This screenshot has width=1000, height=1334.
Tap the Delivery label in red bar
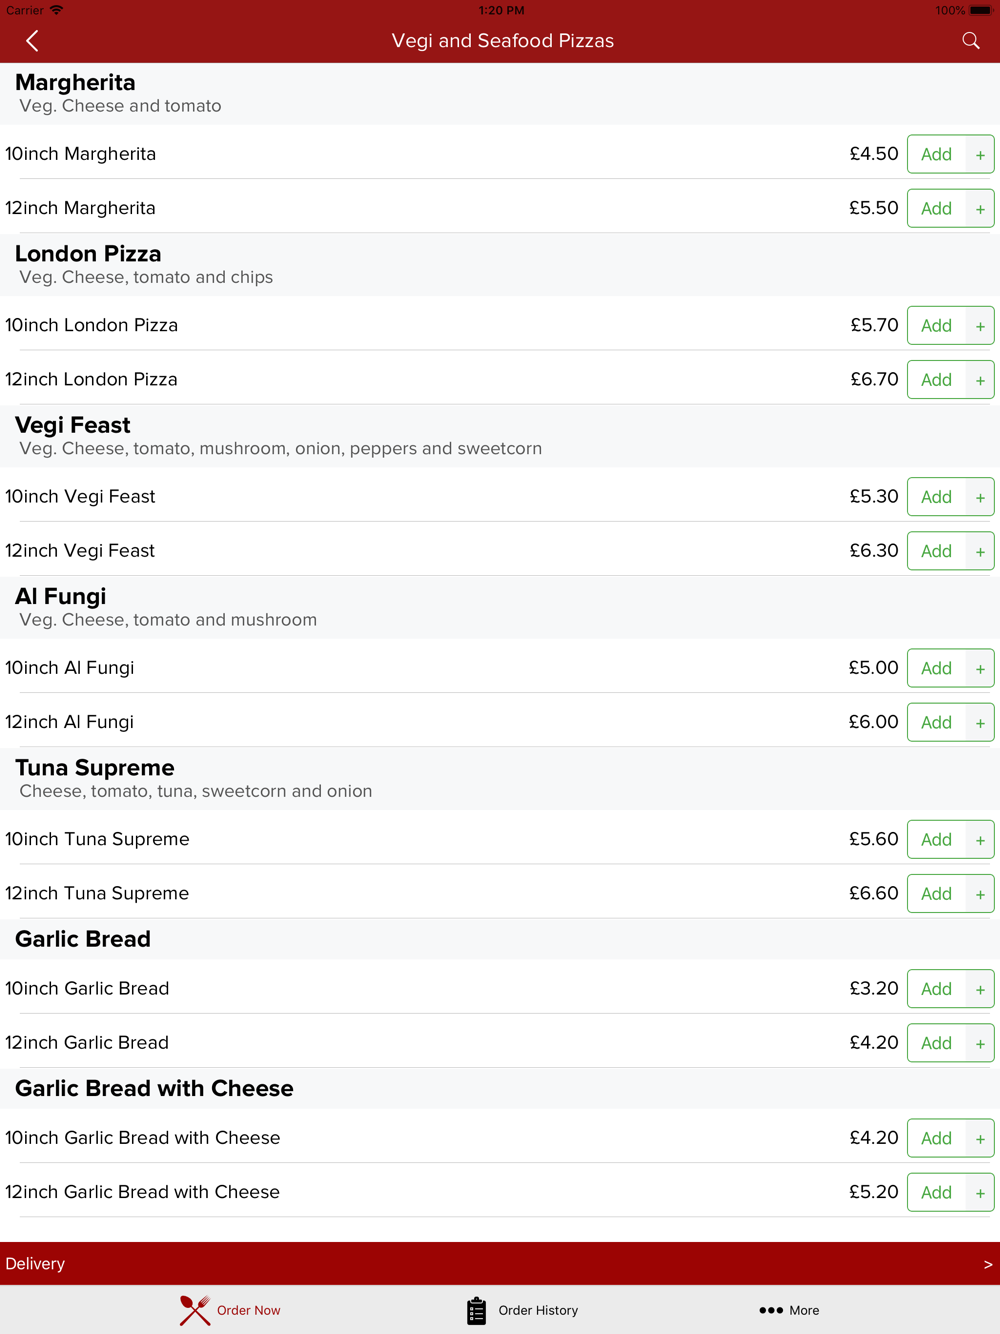point(35,1264)
